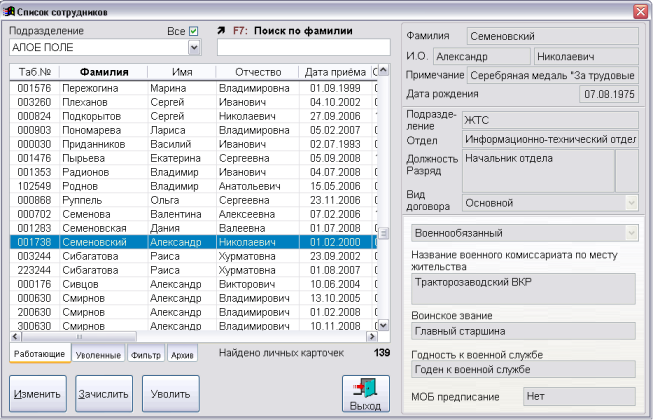Select Сибагатова row with number 223244
Screen dimensions: 653x420
(194, 270)
